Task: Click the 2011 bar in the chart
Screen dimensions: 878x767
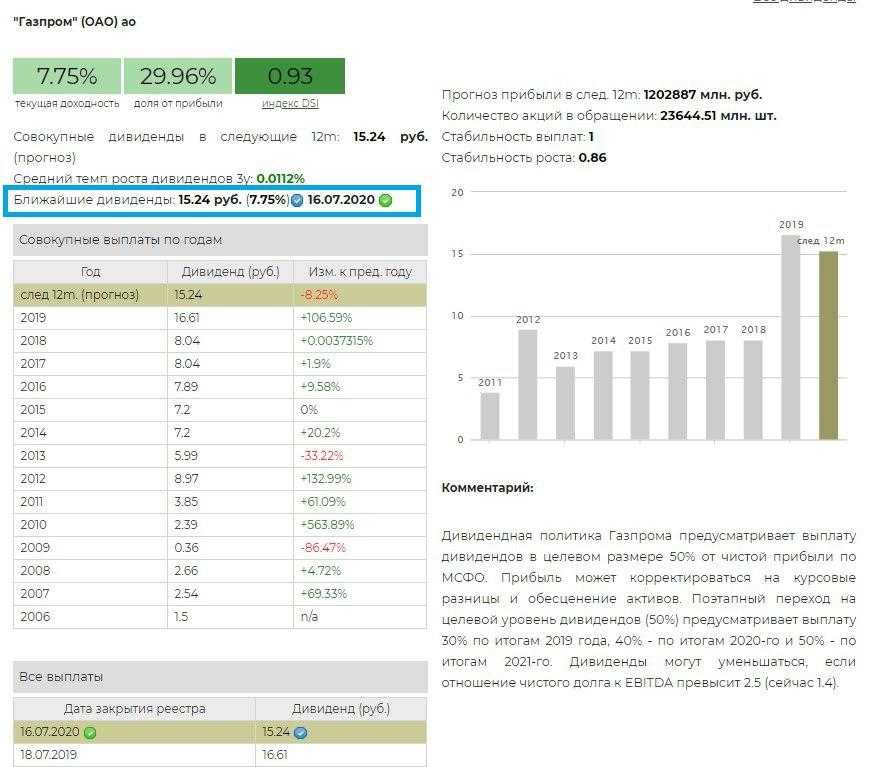Action: (490, 416)
